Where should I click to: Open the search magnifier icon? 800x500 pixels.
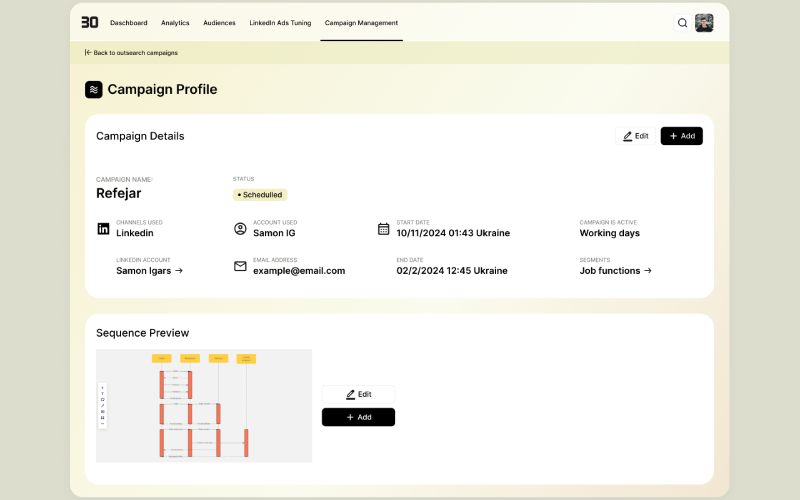tap(682, 23)
